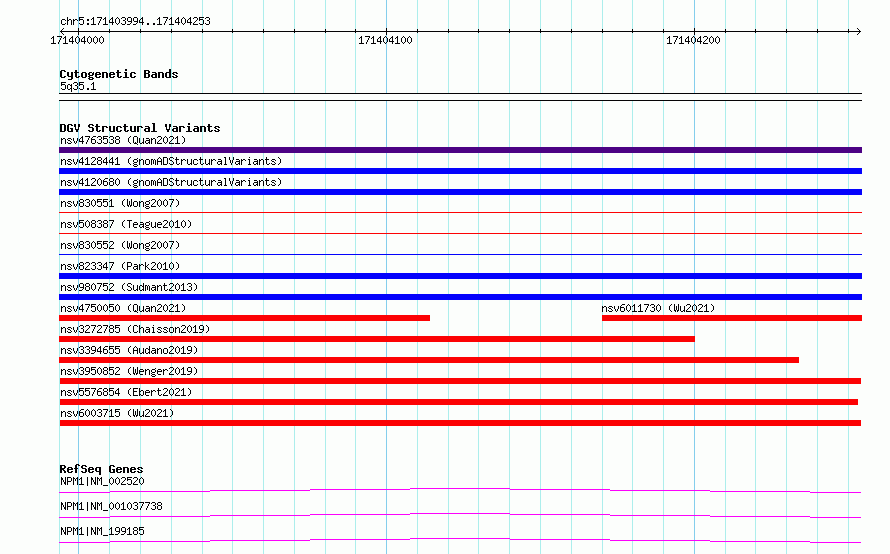Open the DGV Structural Variants track title

click(x=140, y=128)
